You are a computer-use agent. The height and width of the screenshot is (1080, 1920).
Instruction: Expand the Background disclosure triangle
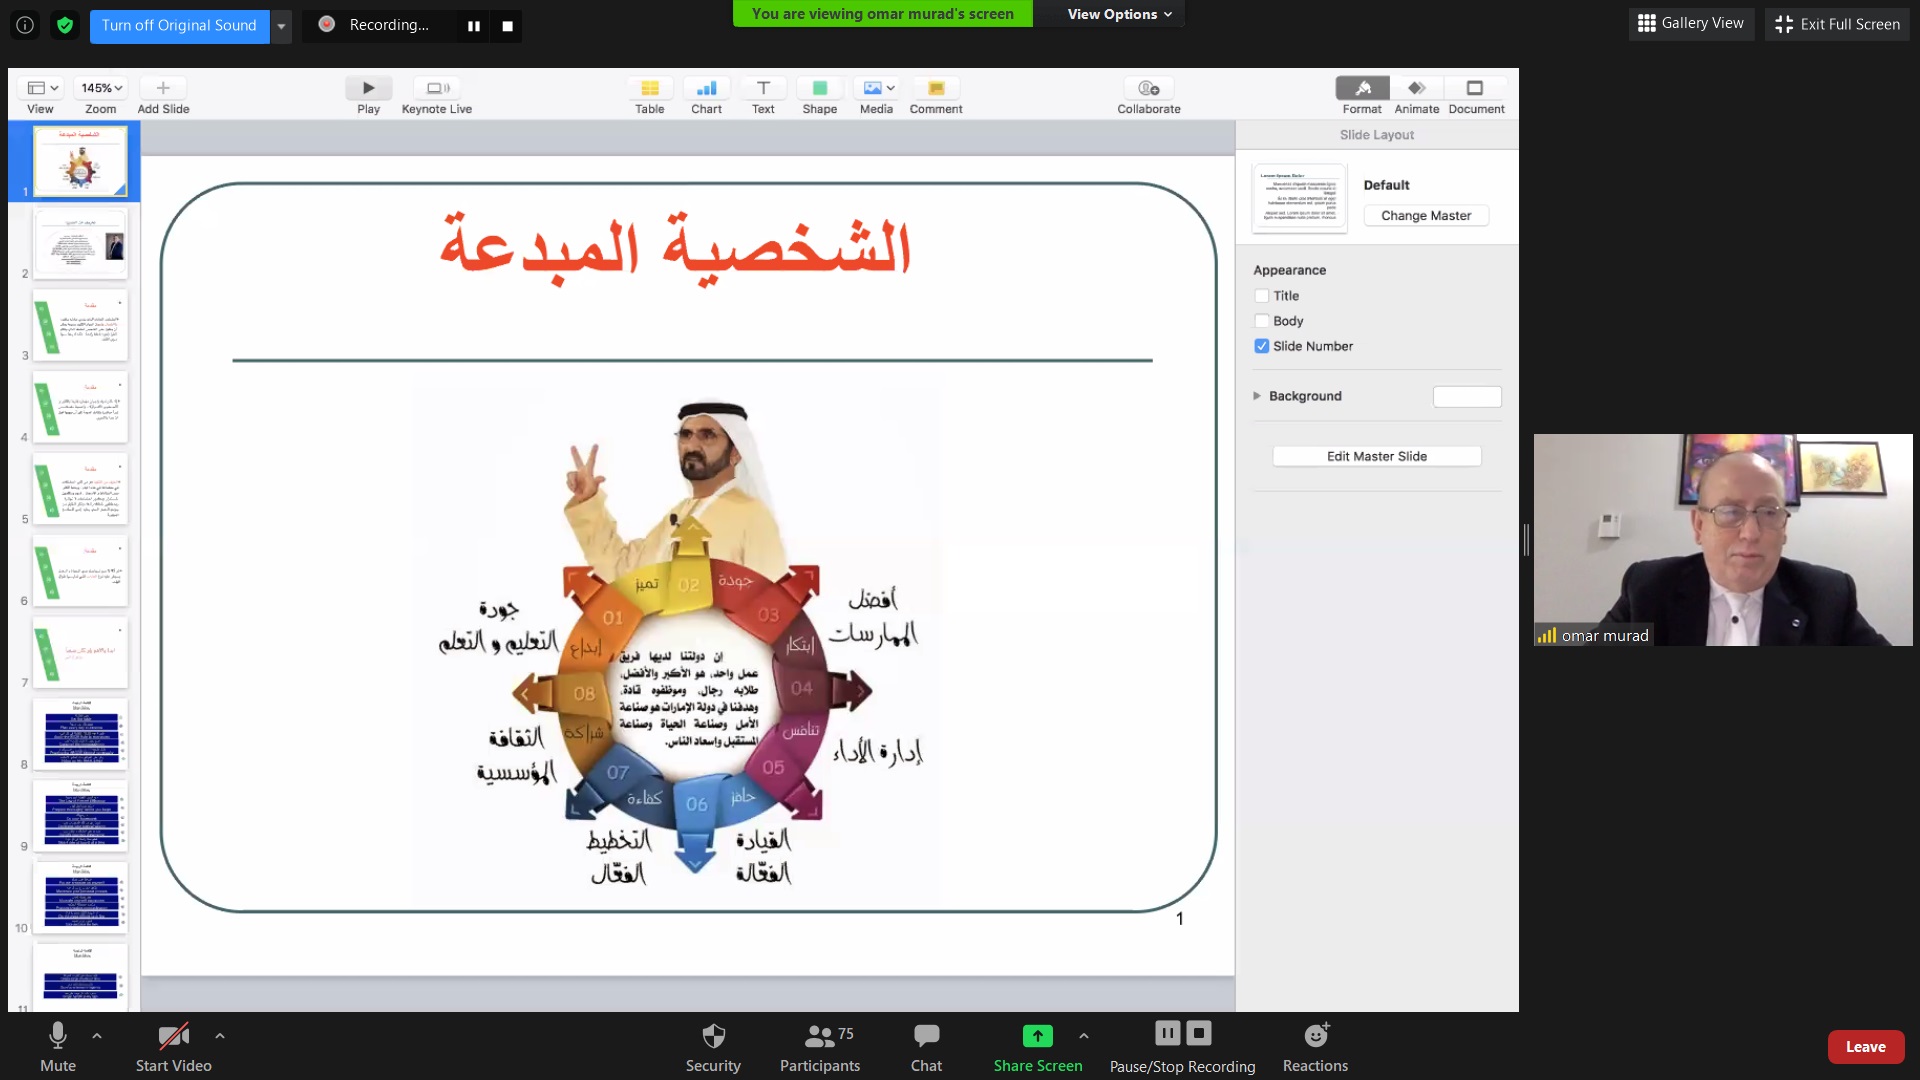pyautogui.click(x=1257, y=396)
